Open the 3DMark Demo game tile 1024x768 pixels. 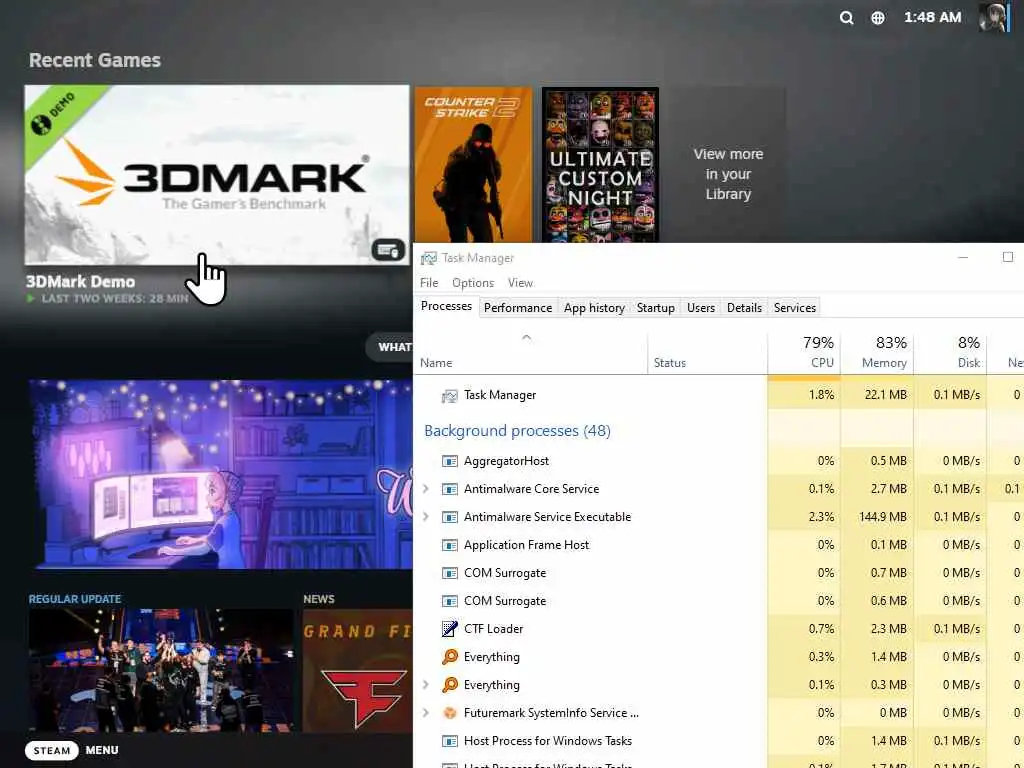pos(217,175)
